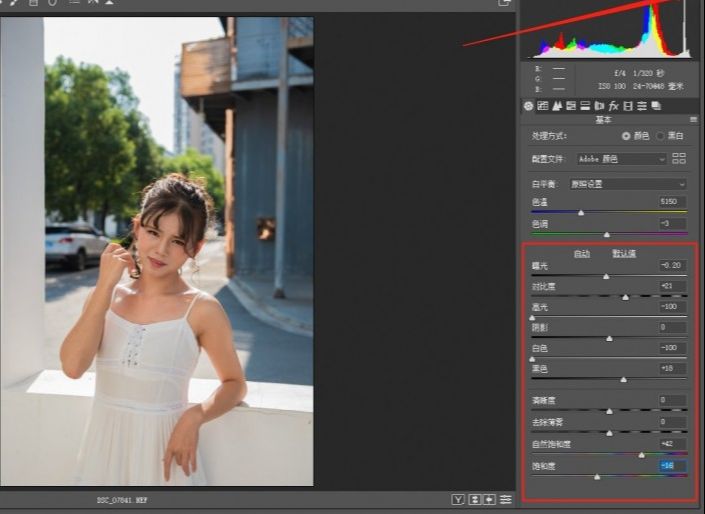Click the file name DSC_07841.NEF
The width and height of the screenshot is (705, 514).
pos(122,500)
